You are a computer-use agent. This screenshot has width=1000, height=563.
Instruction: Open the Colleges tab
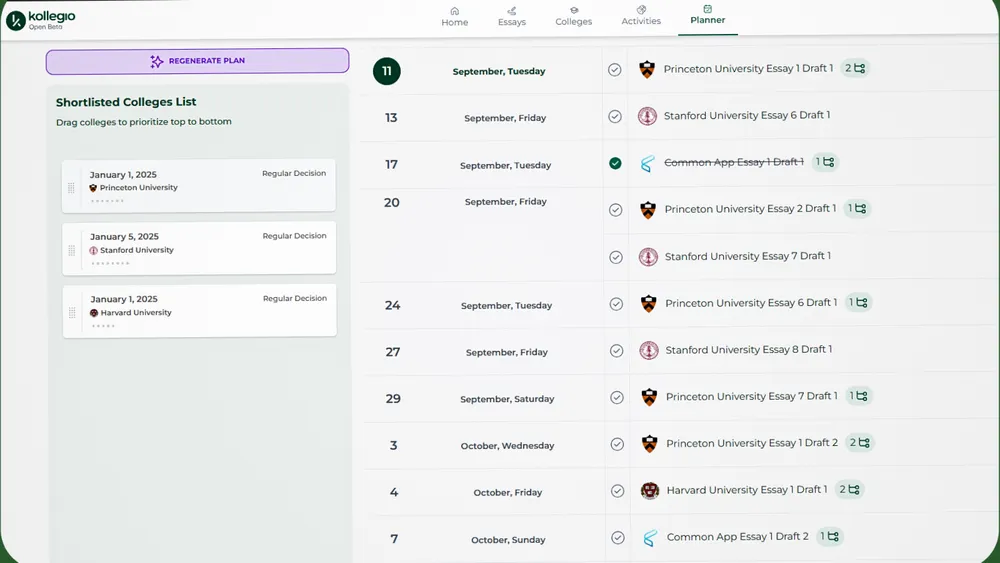(x=573, y=17)
